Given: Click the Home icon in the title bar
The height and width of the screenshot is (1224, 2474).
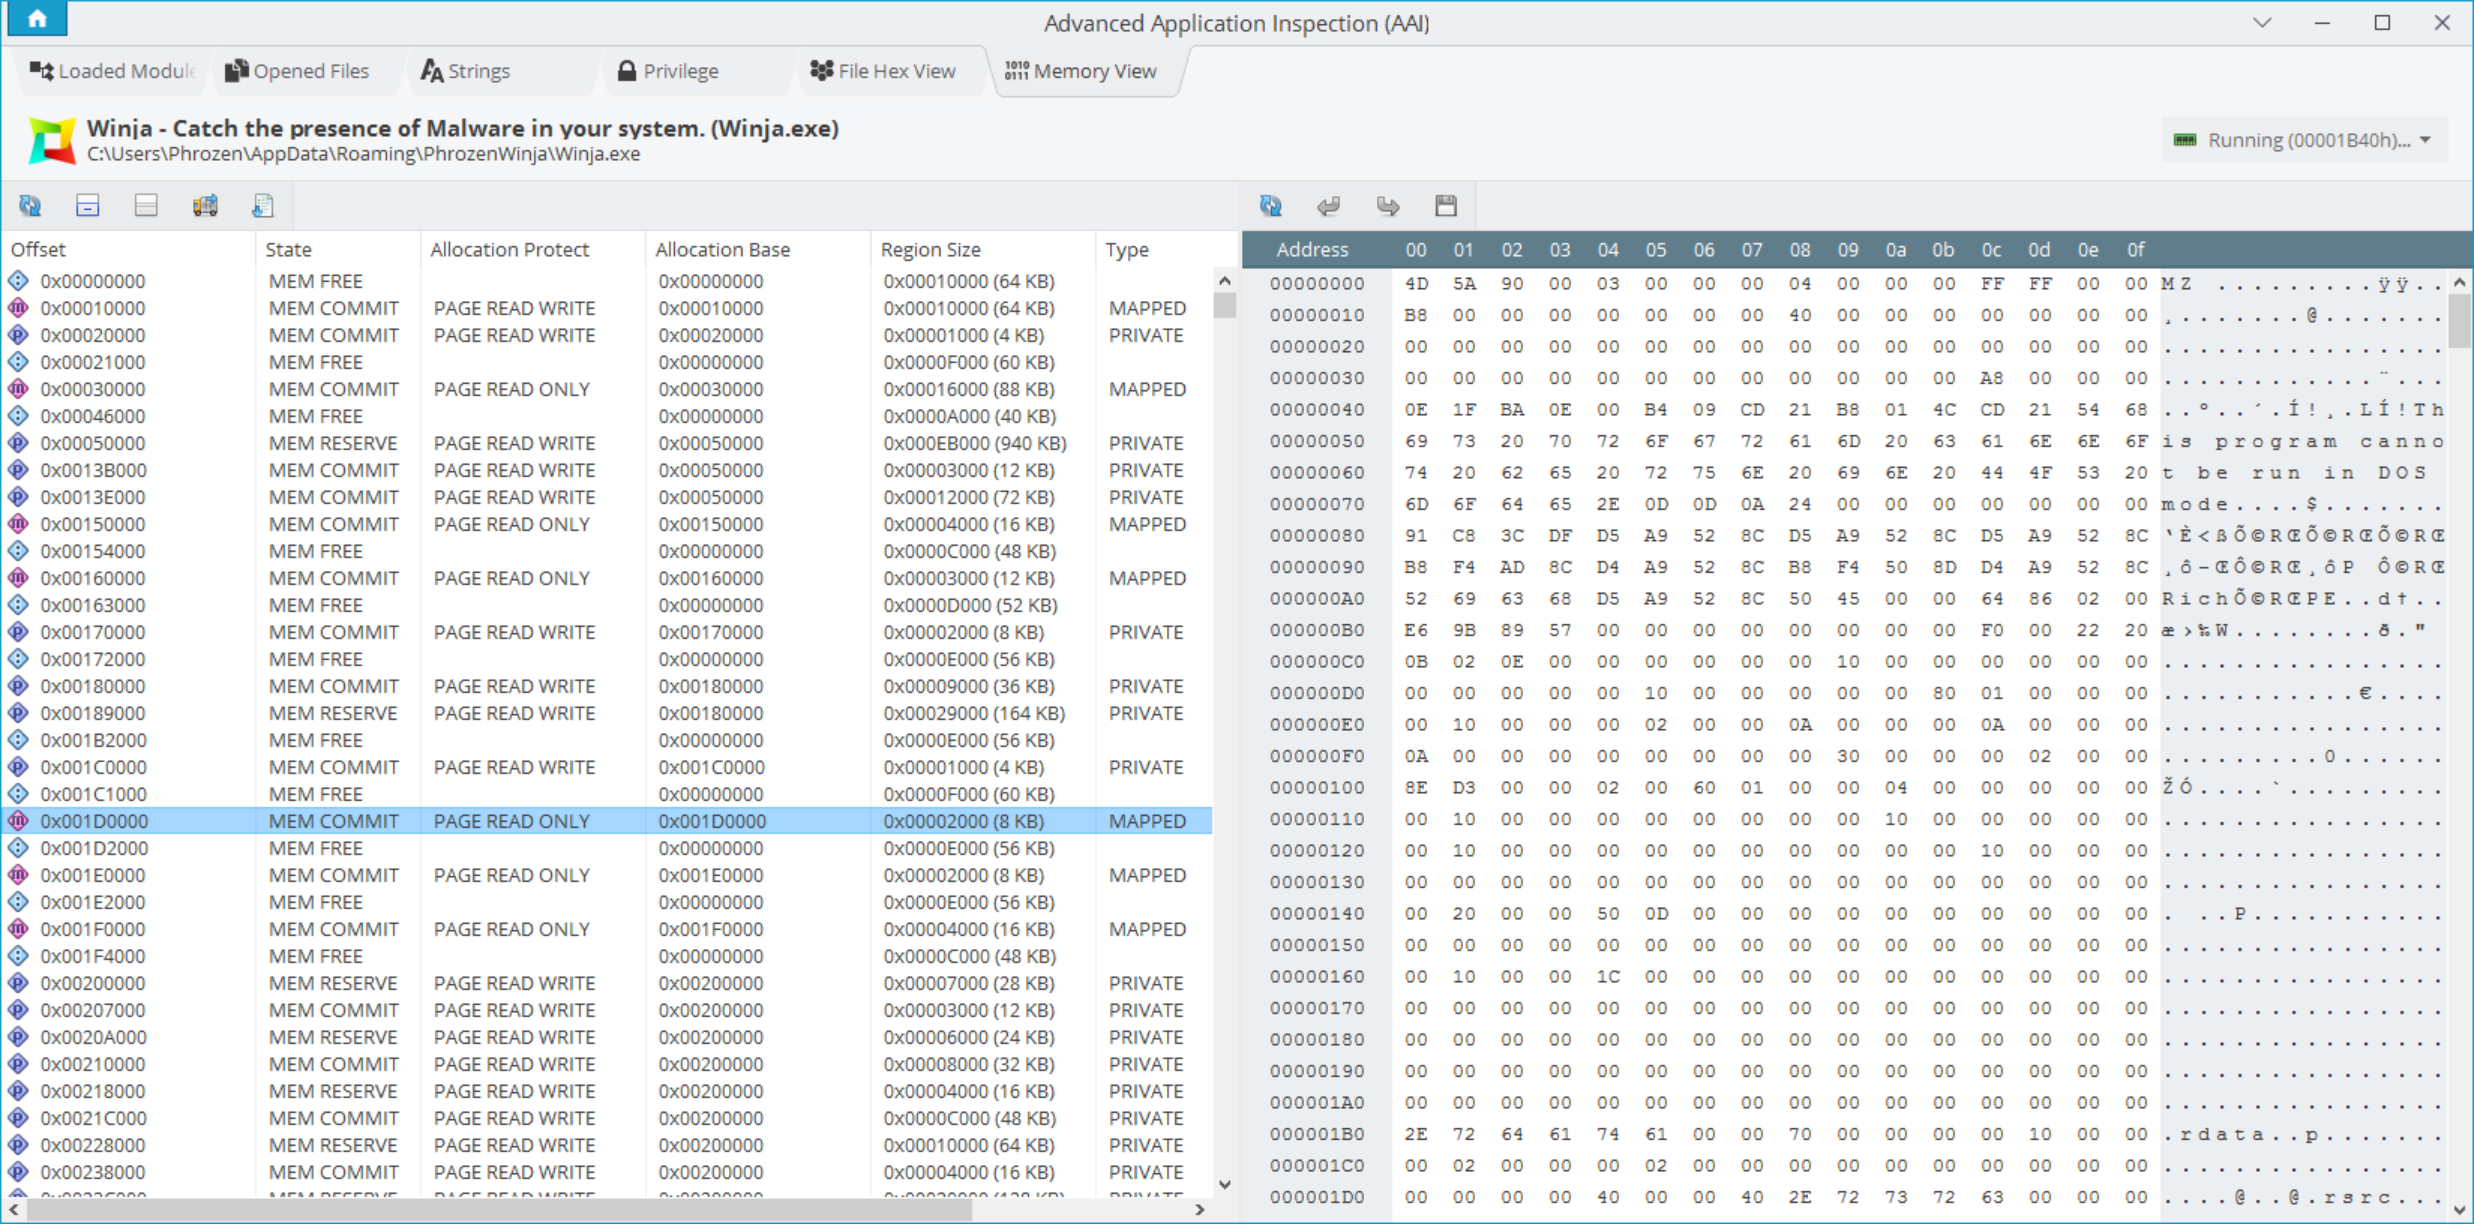Looking at the screenshot, I should pos(37,18).
